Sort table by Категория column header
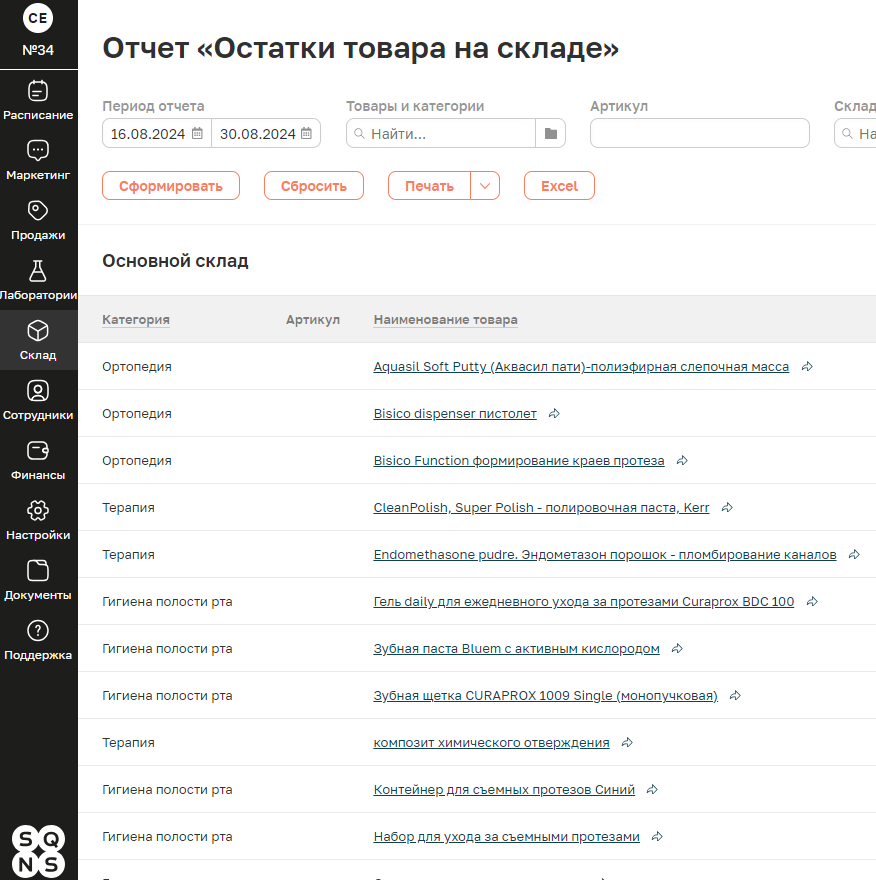 [x=136, y=319]
